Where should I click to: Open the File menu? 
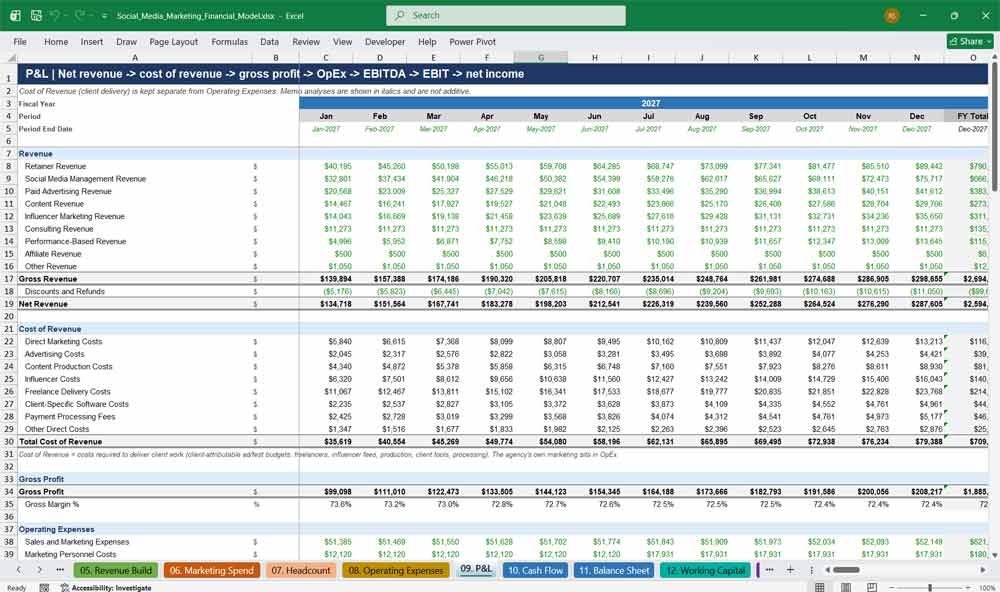pyautogui.click(x=20, y=41)
